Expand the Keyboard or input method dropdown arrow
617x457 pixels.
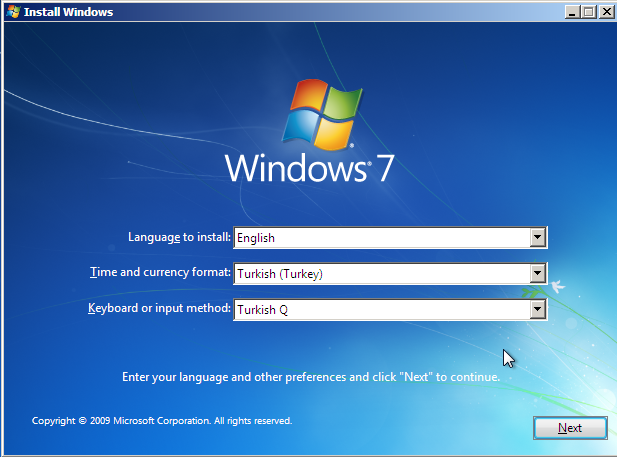click(x=537, y=309)
